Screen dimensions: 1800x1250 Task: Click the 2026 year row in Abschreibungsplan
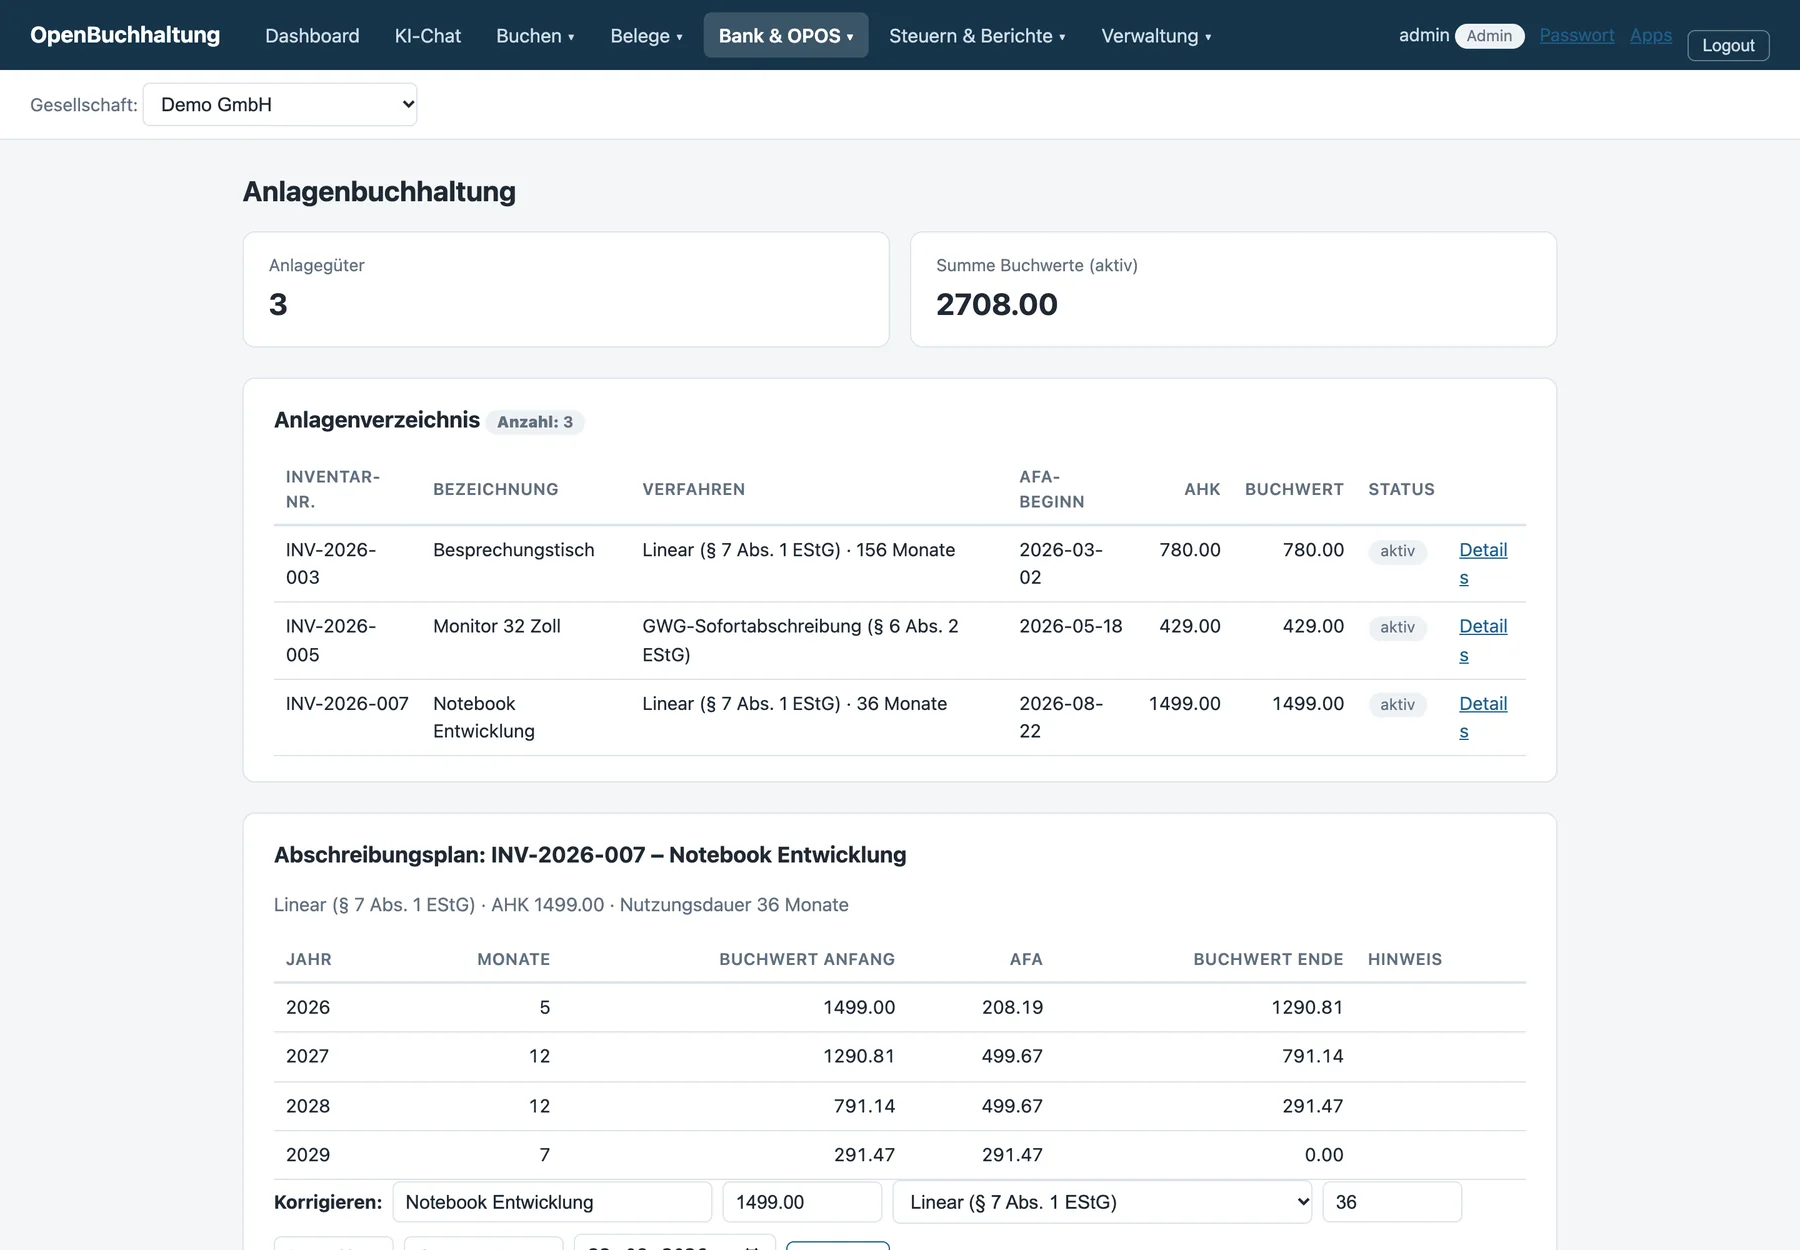pyautogui.click(x=900, y=1007)
